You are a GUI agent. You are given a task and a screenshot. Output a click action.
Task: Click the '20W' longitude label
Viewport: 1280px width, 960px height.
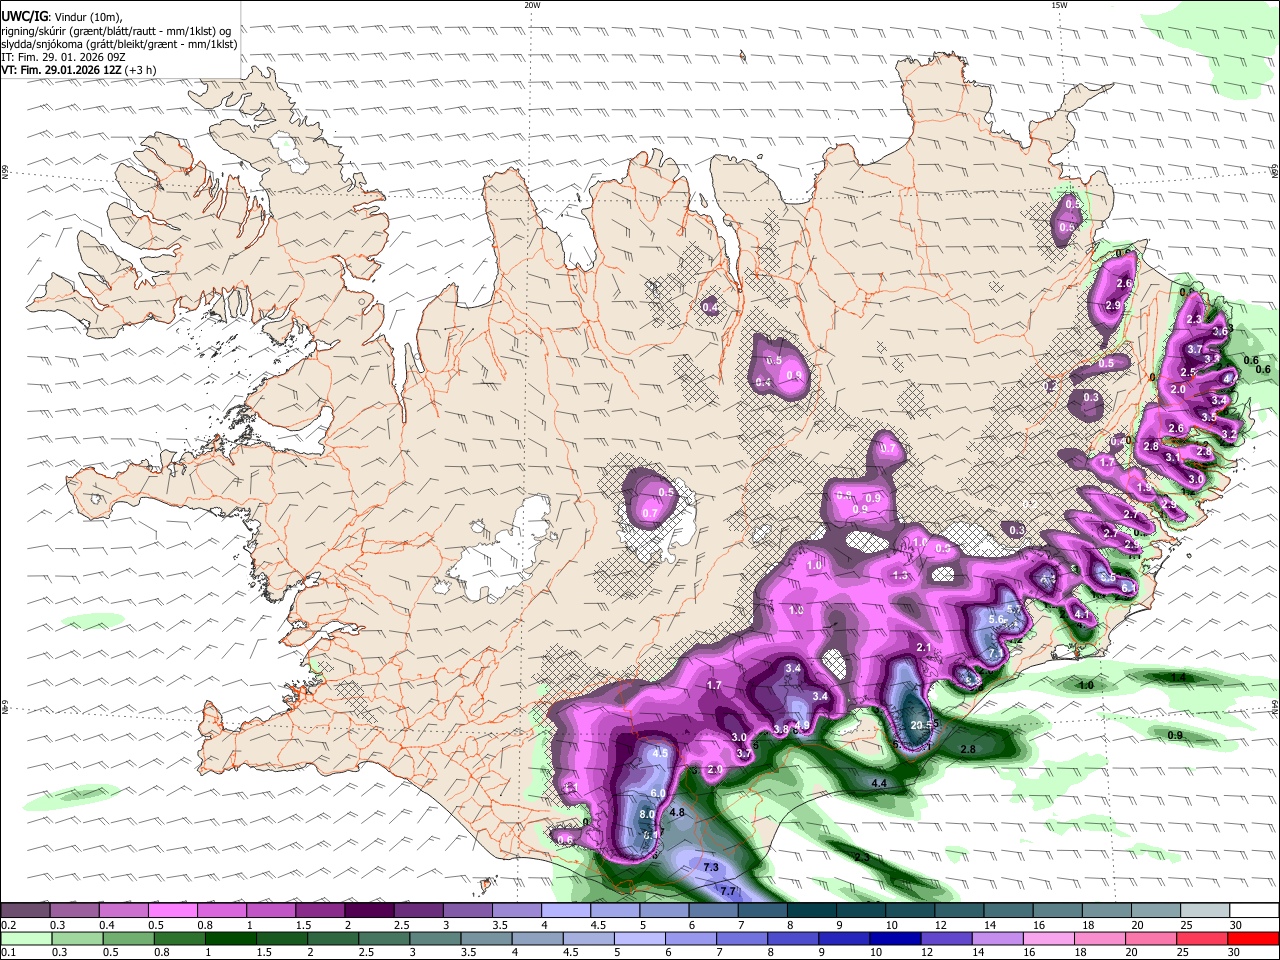(532, 5)
